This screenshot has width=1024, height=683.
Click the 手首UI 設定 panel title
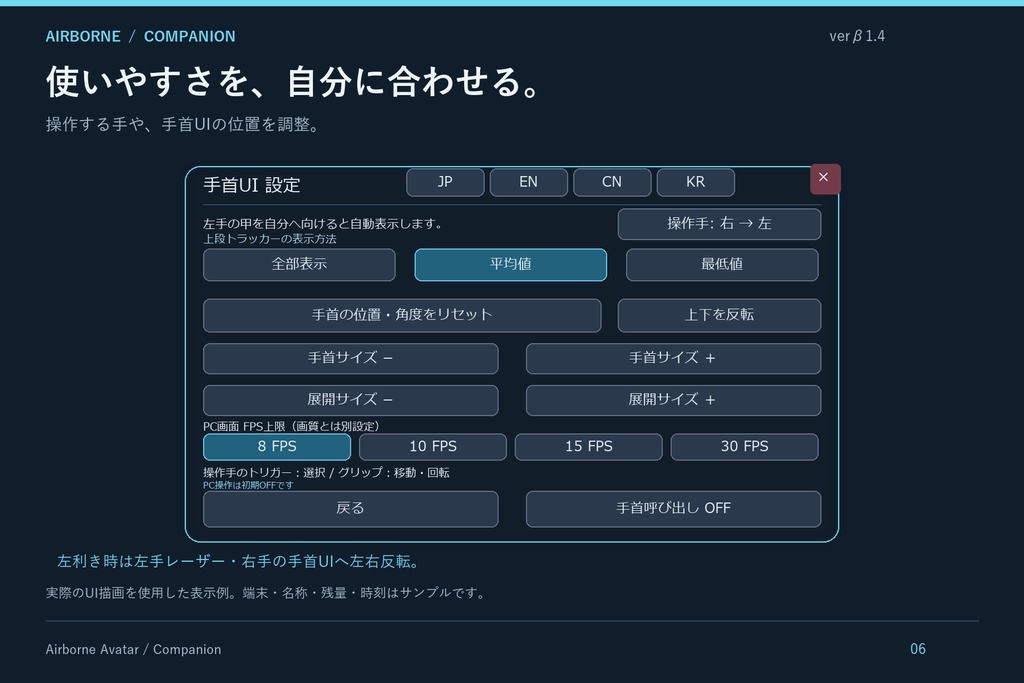click(x=251, y=185)
